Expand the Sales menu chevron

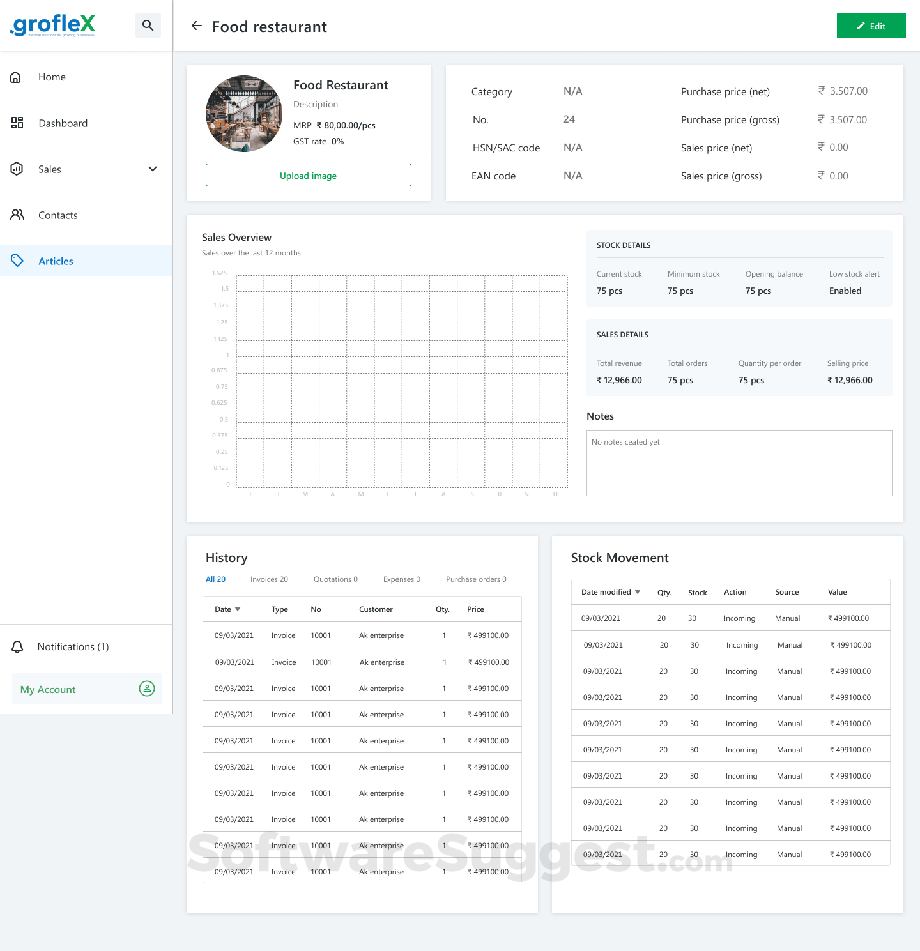pos(152,168)
